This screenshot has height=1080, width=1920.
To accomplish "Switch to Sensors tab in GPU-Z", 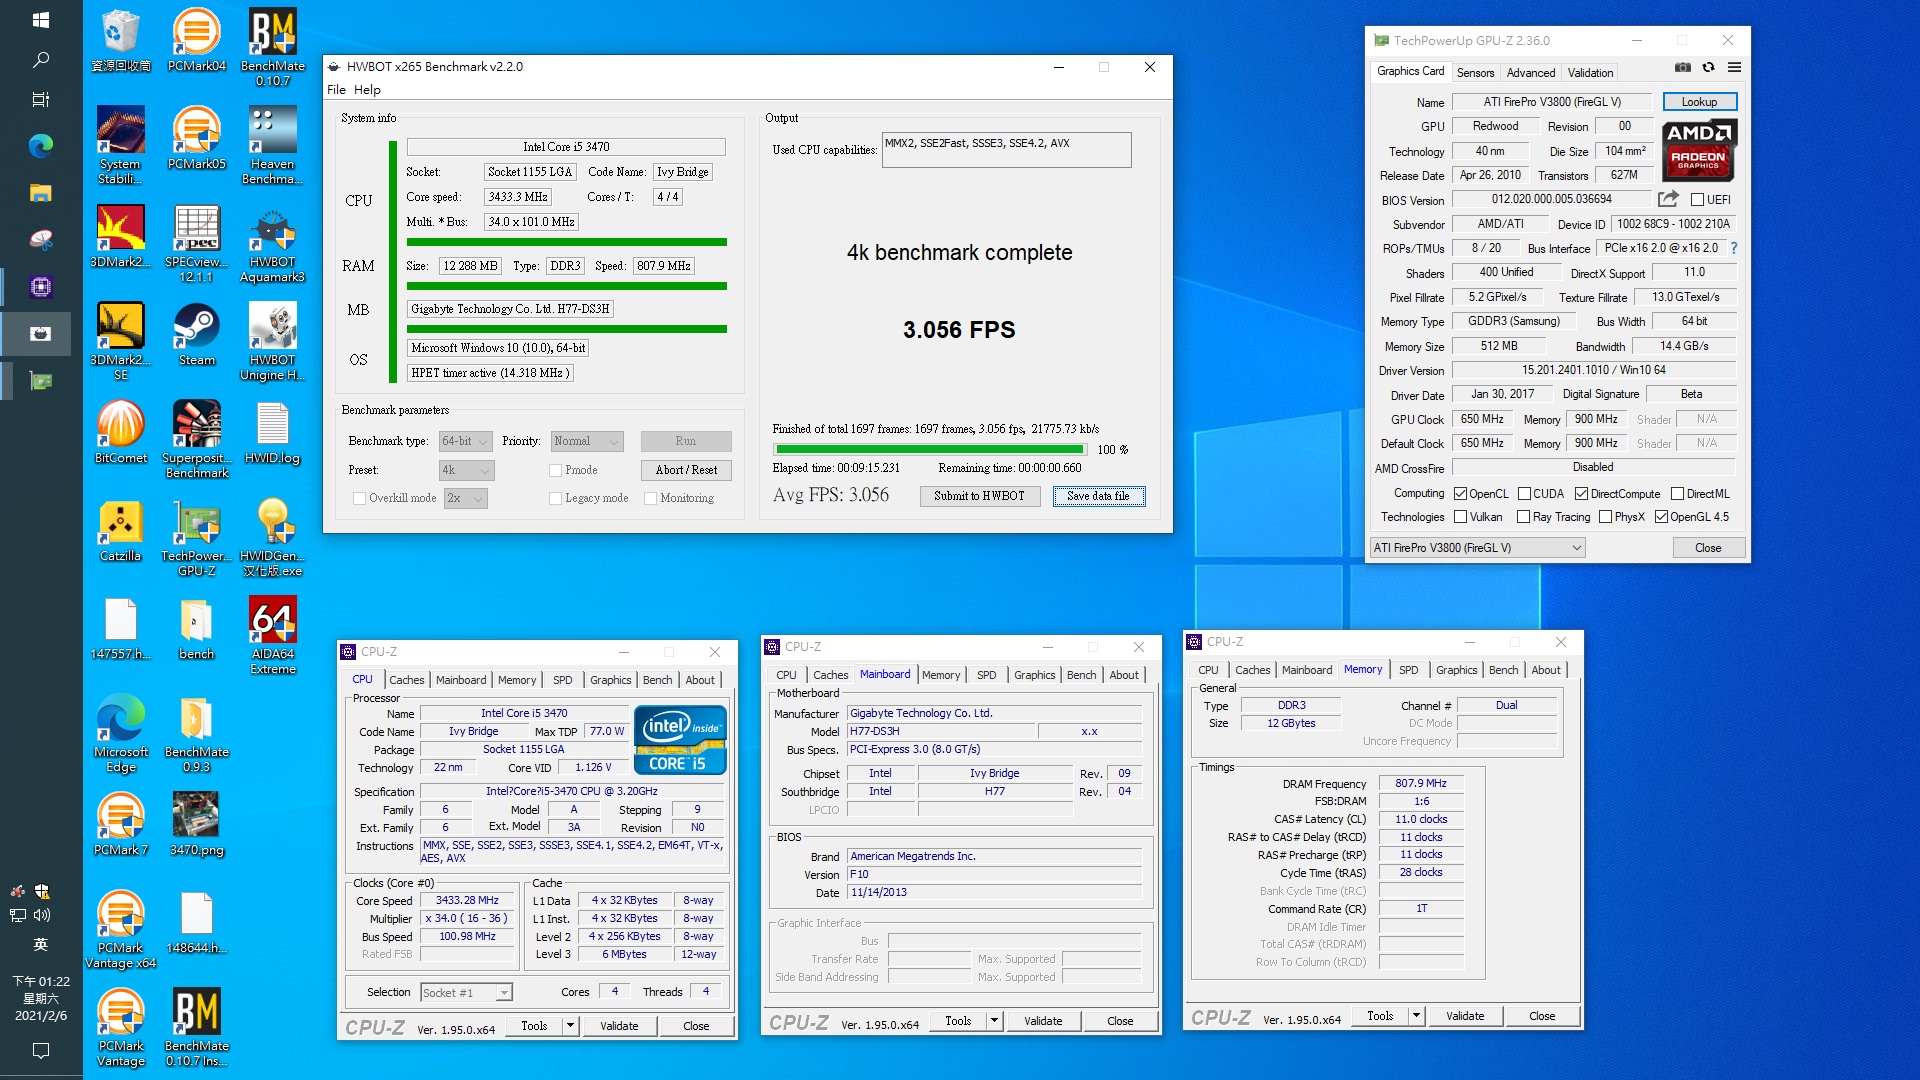I will 1475,72.
